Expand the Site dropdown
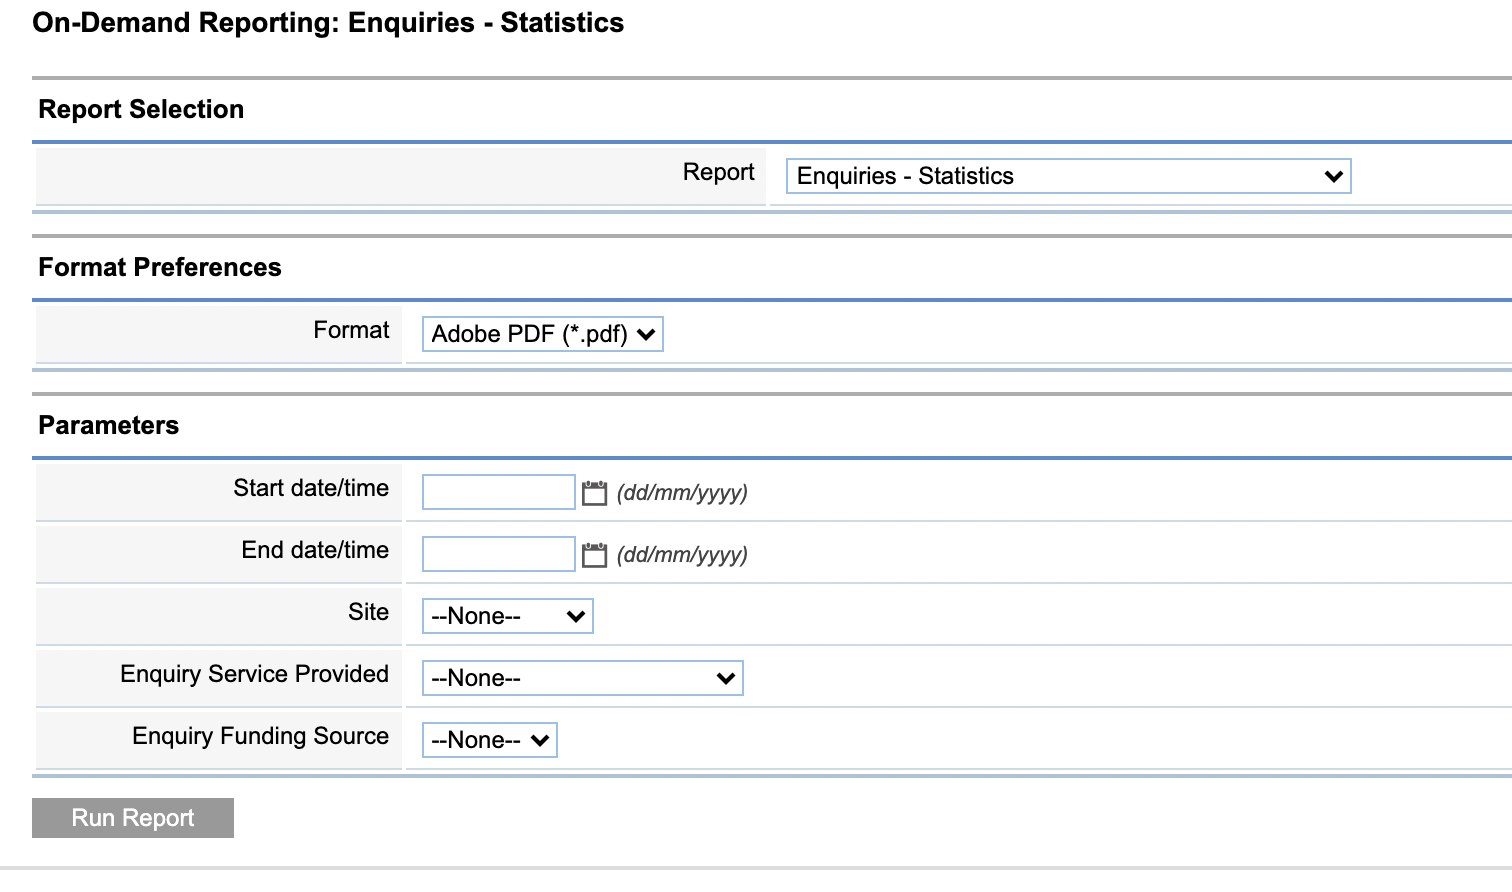The height and width of the screenshot is (892, 1512). pyautogui.click(x=507, y=616)
